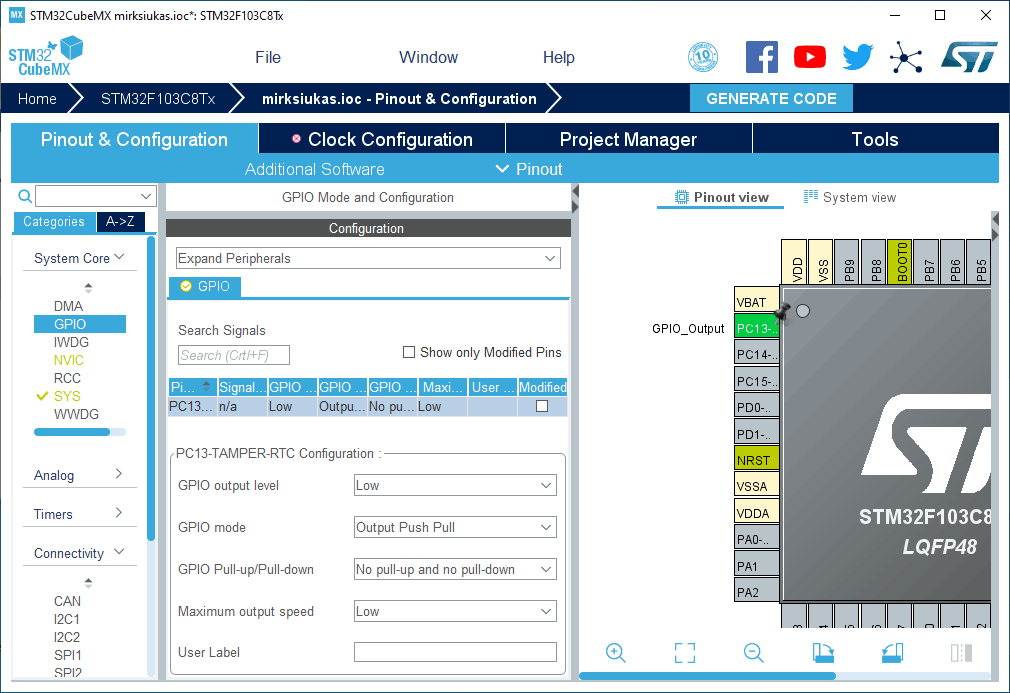The height and width of the screenshot is (693, 1010).
Task: Switch to Clock Configuration tab
Action: click(382, 139)
